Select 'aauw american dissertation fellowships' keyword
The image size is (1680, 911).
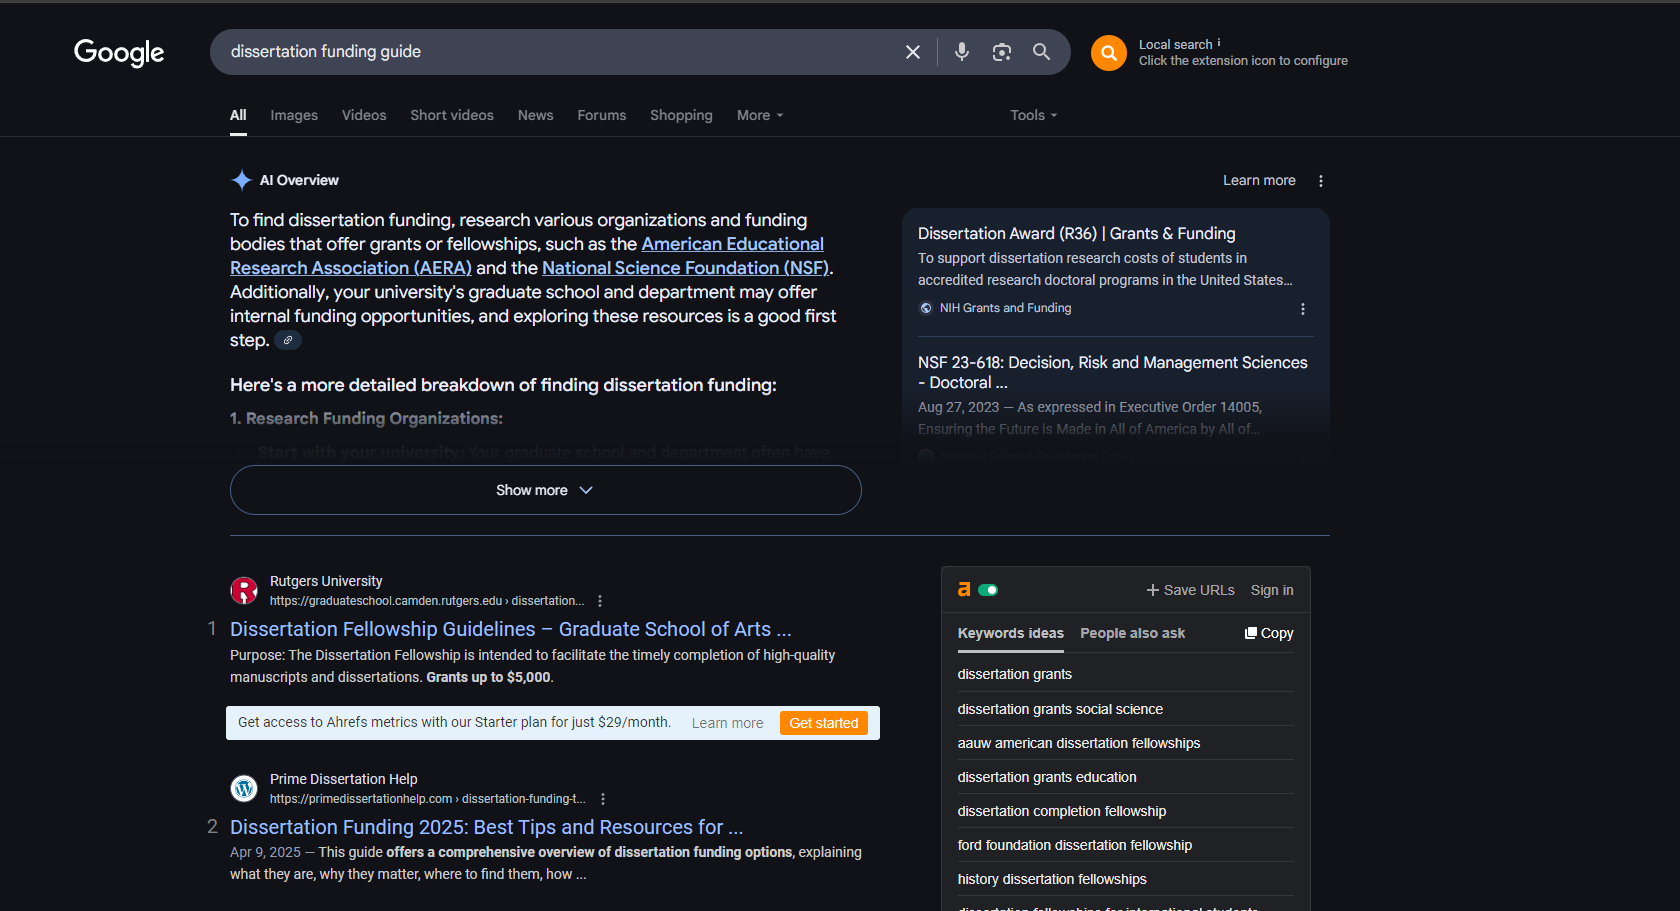(1079, 743)
